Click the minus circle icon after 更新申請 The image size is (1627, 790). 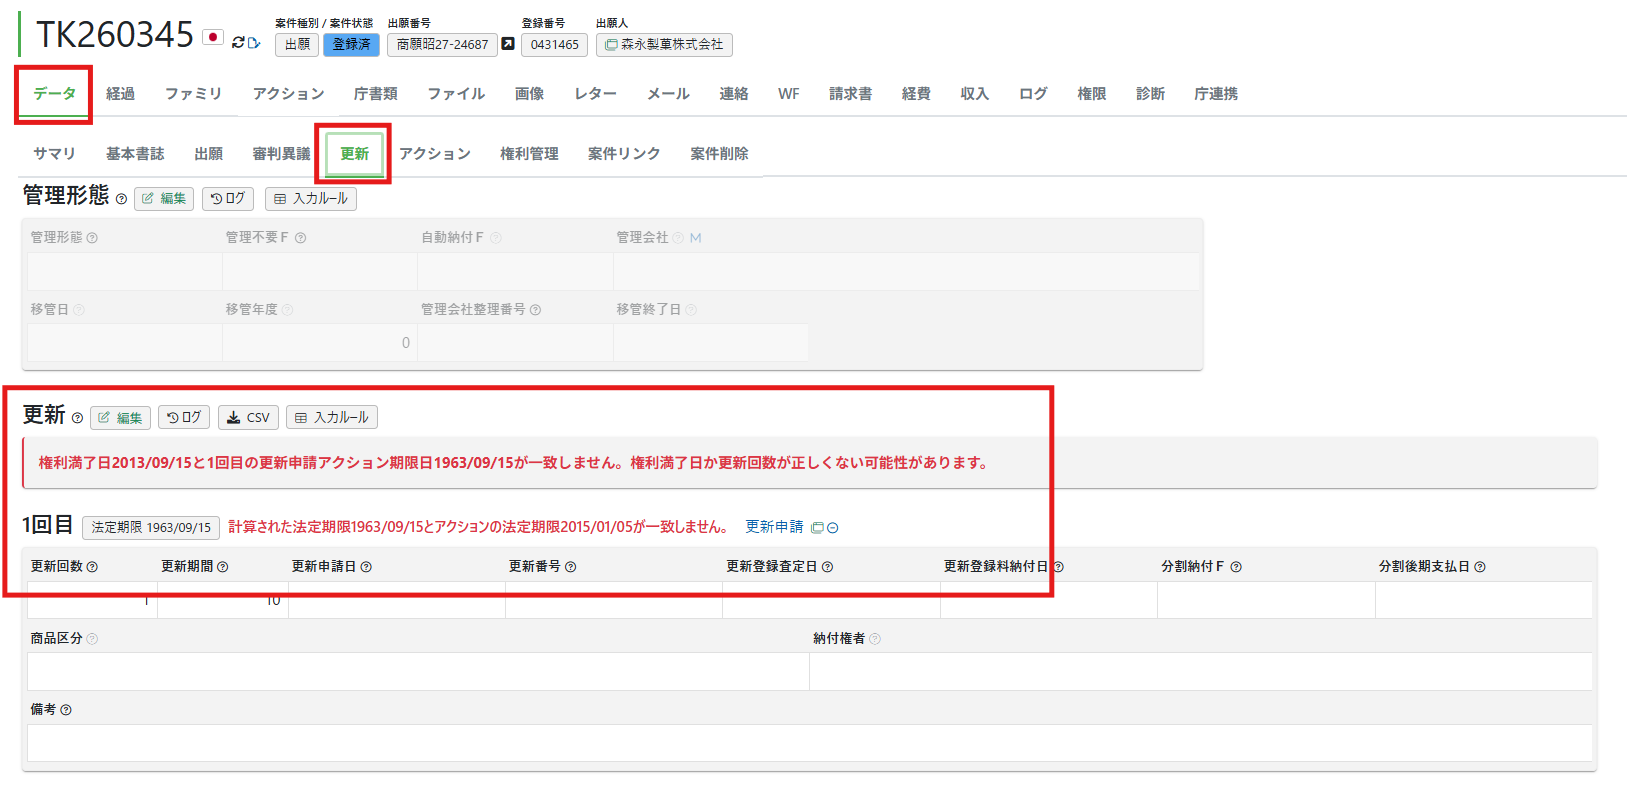pyautogui.click(x=832, y=528)
